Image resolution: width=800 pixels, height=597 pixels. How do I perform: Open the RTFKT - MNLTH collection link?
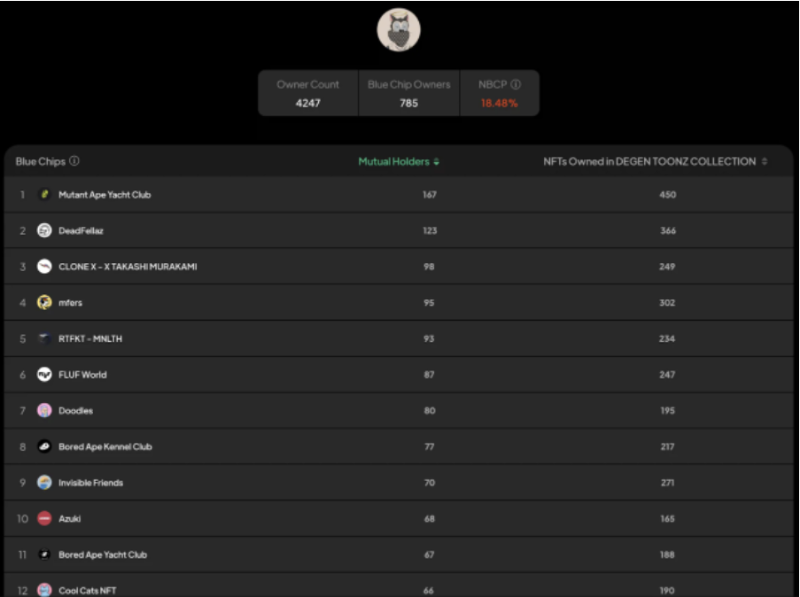click(x=90, y=339)
